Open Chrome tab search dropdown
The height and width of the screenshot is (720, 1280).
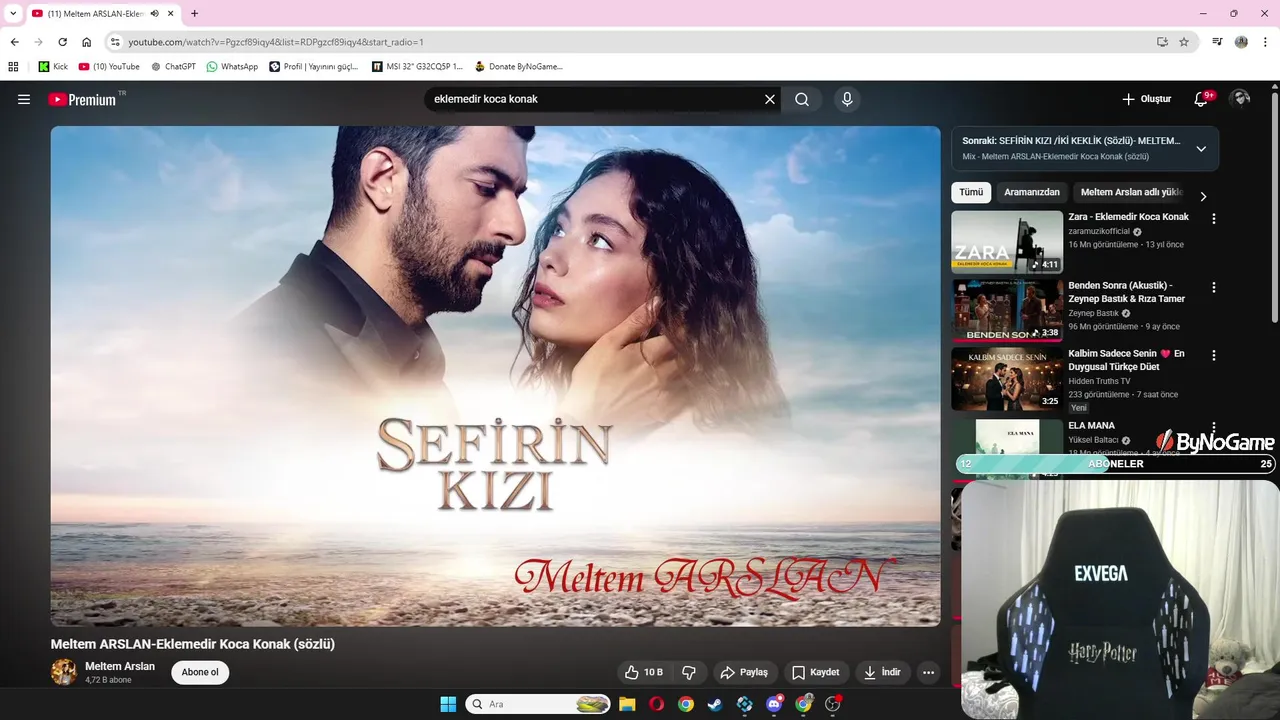pyautogui.click(x=13, y=13)
